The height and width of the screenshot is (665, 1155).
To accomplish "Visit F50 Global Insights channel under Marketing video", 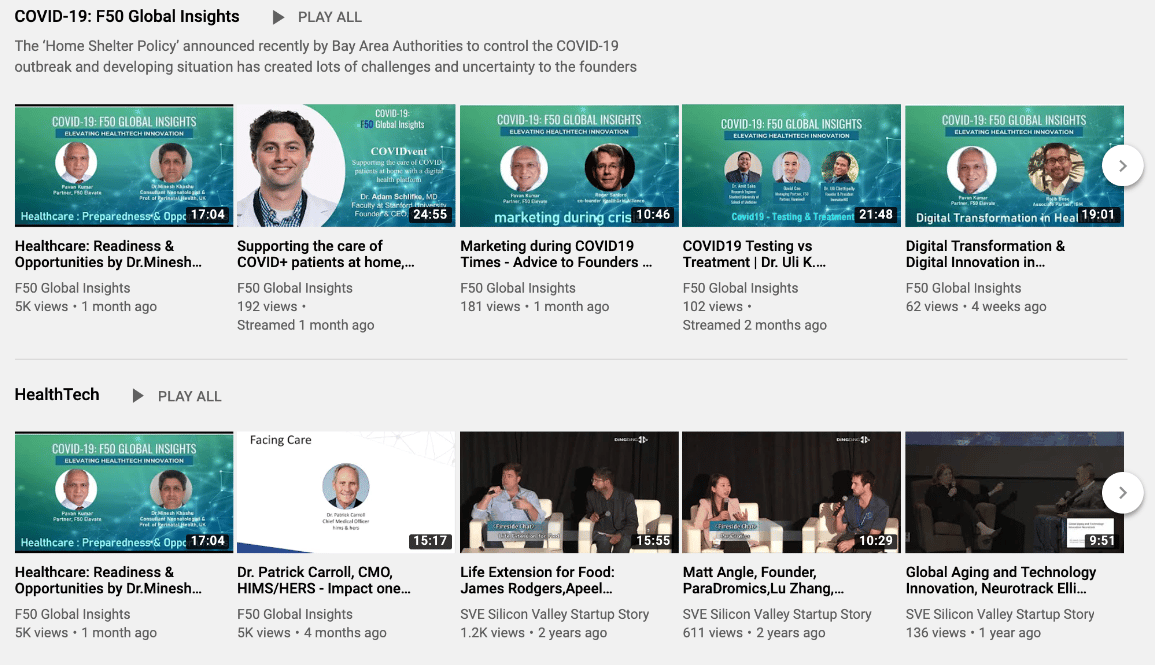I will 518,288.
